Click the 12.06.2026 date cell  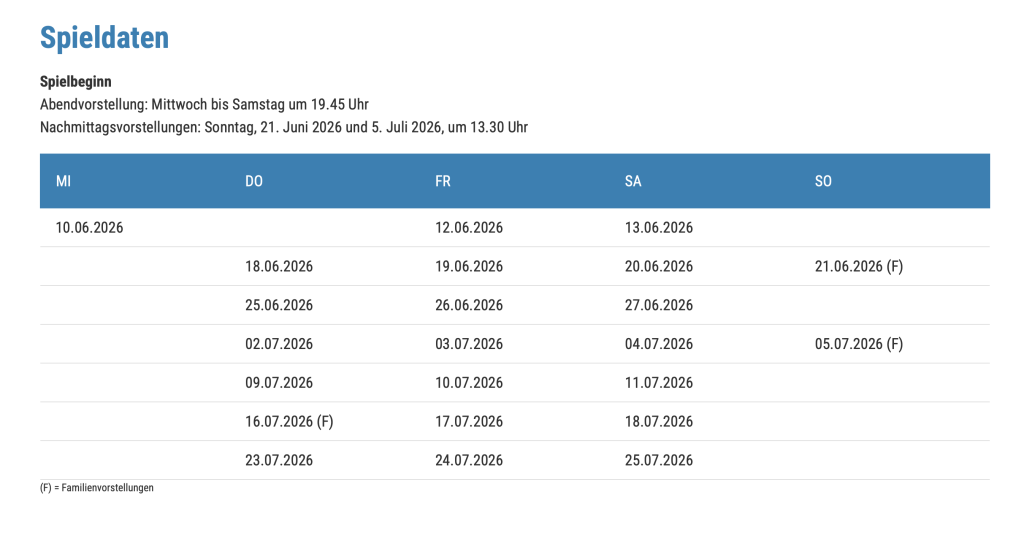[x=469, y=227]
